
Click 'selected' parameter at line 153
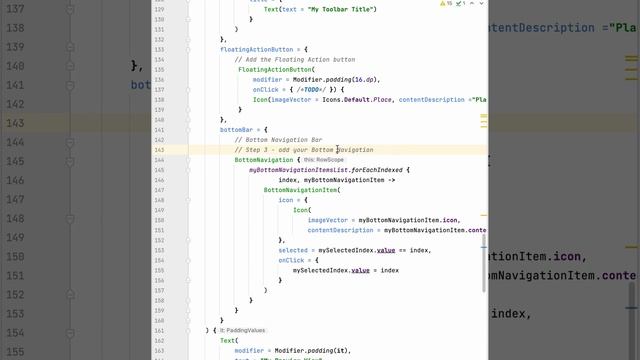(293, 250)
